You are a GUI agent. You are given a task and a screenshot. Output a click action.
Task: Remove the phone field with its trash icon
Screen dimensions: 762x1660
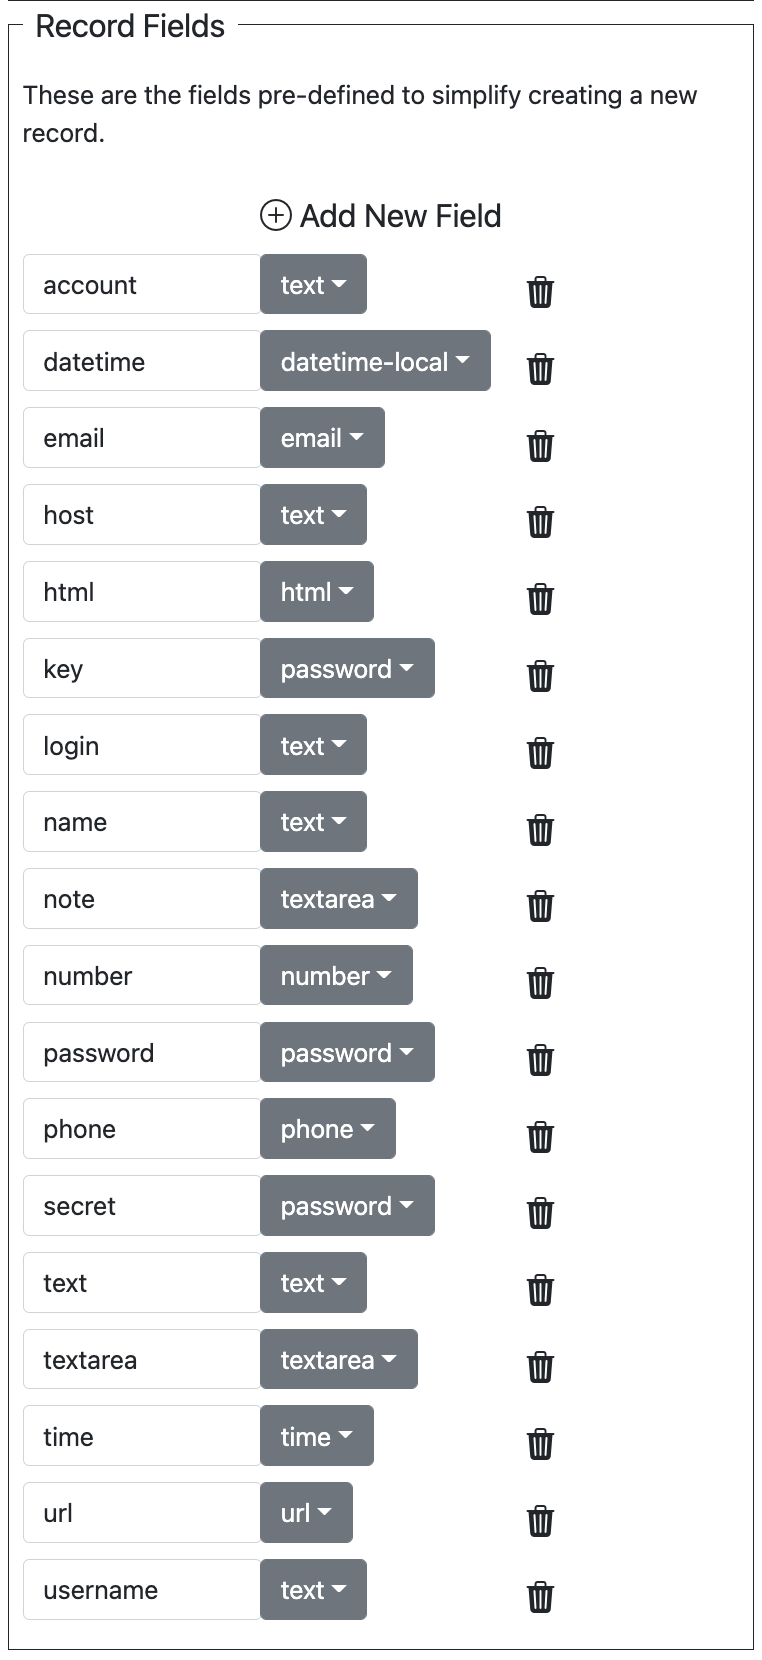[x=540, y=1136]
